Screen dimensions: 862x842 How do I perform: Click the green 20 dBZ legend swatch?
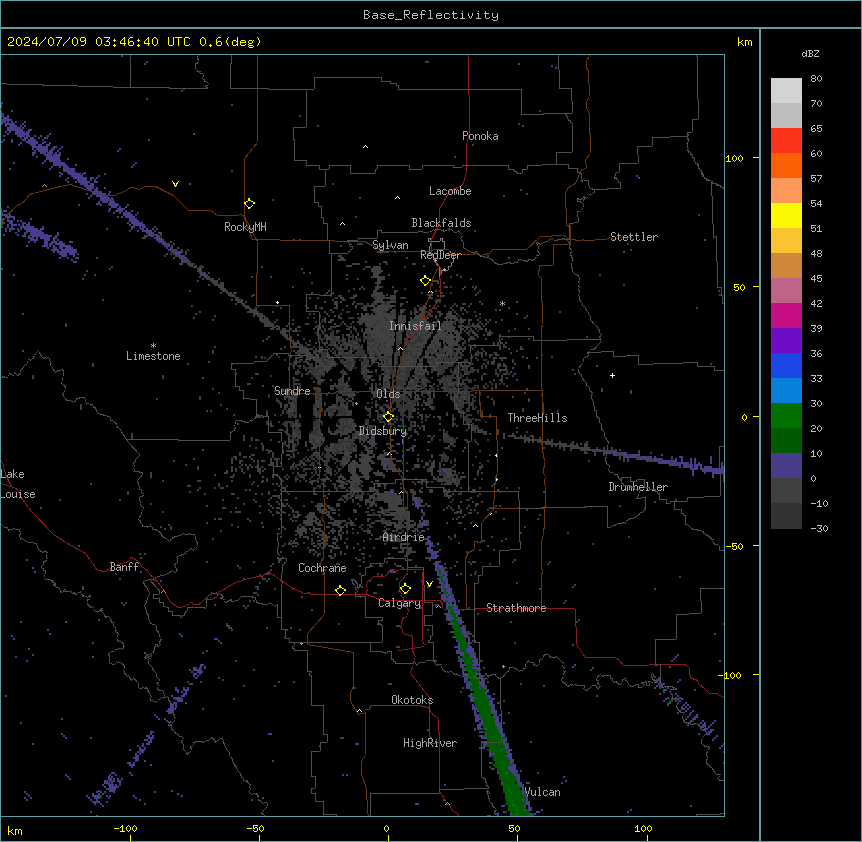pyautogui.click(x=786, y=416)
